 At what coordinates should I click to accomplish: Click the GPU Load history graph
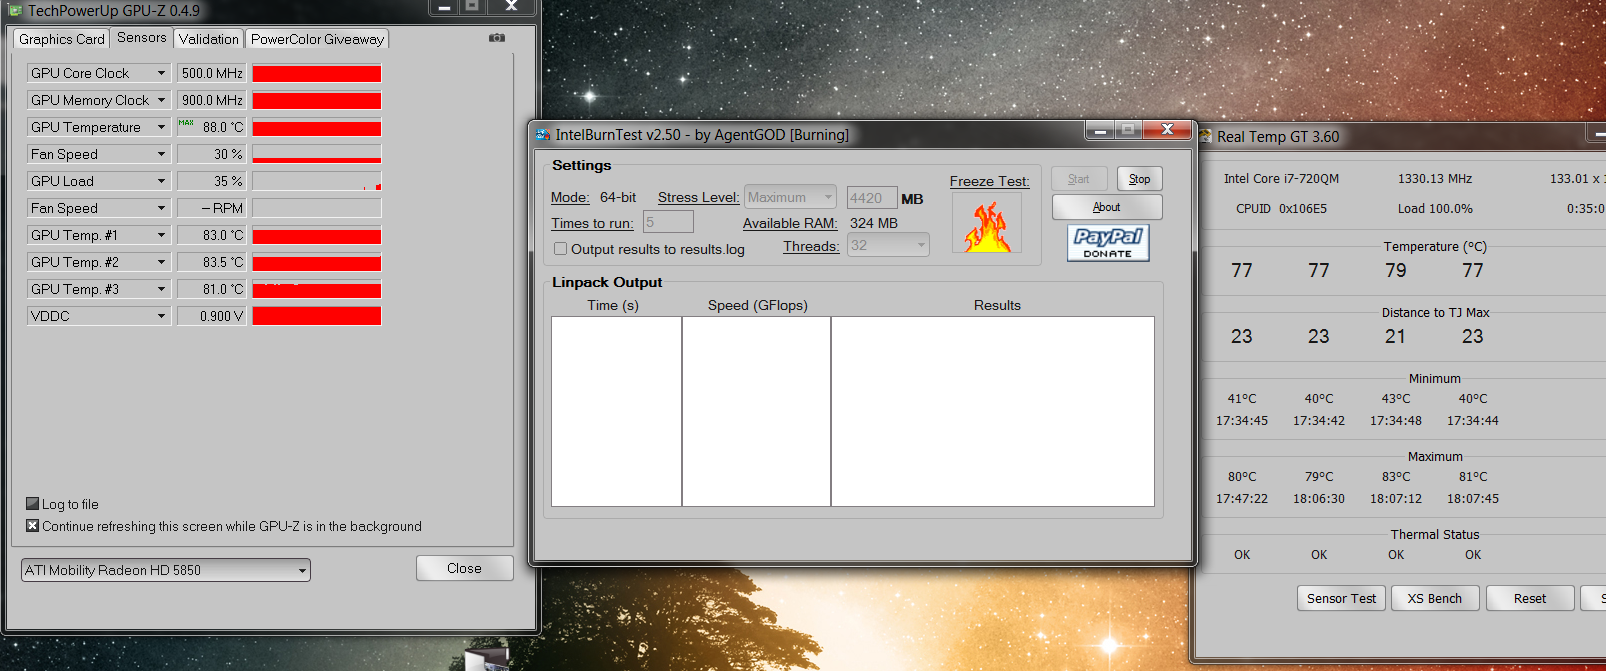click(x=317, y=181)
